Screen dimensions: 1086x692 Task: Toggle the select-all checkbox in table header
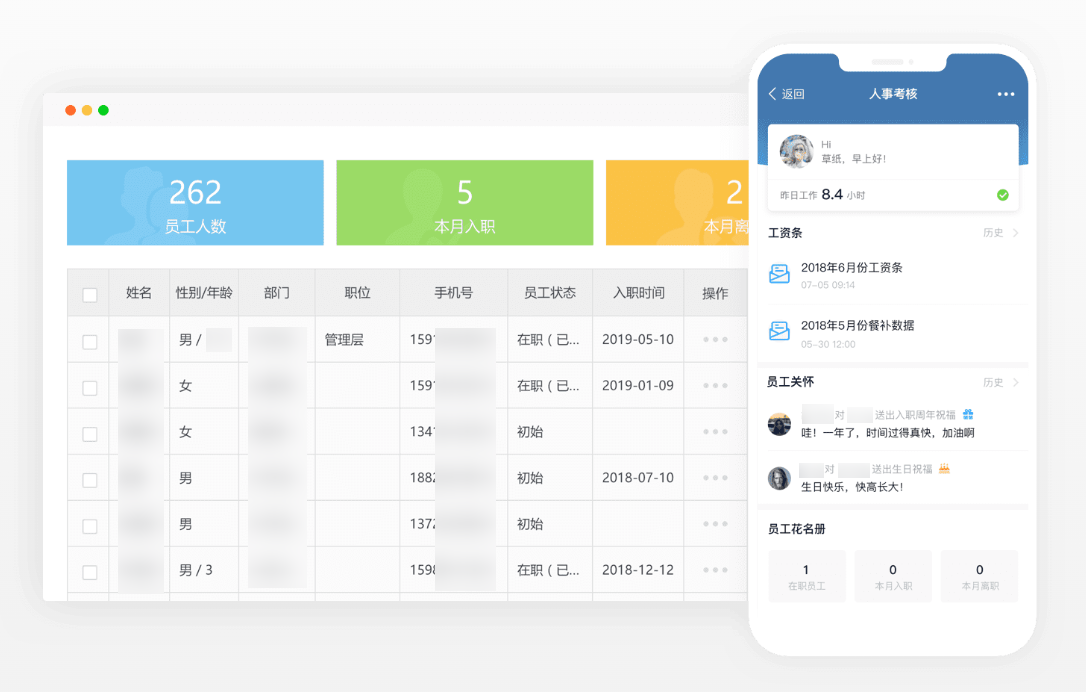coord(90,294)
